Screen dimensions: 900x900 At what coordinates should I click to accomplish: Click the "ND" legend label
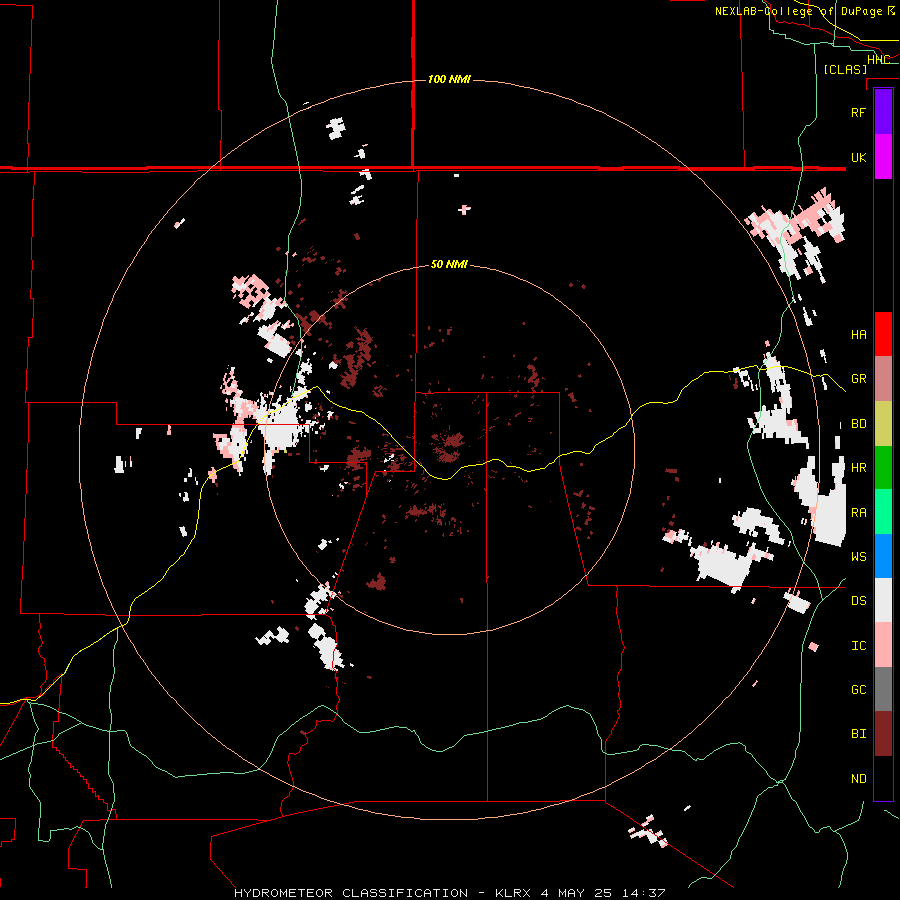coord(858,779)
